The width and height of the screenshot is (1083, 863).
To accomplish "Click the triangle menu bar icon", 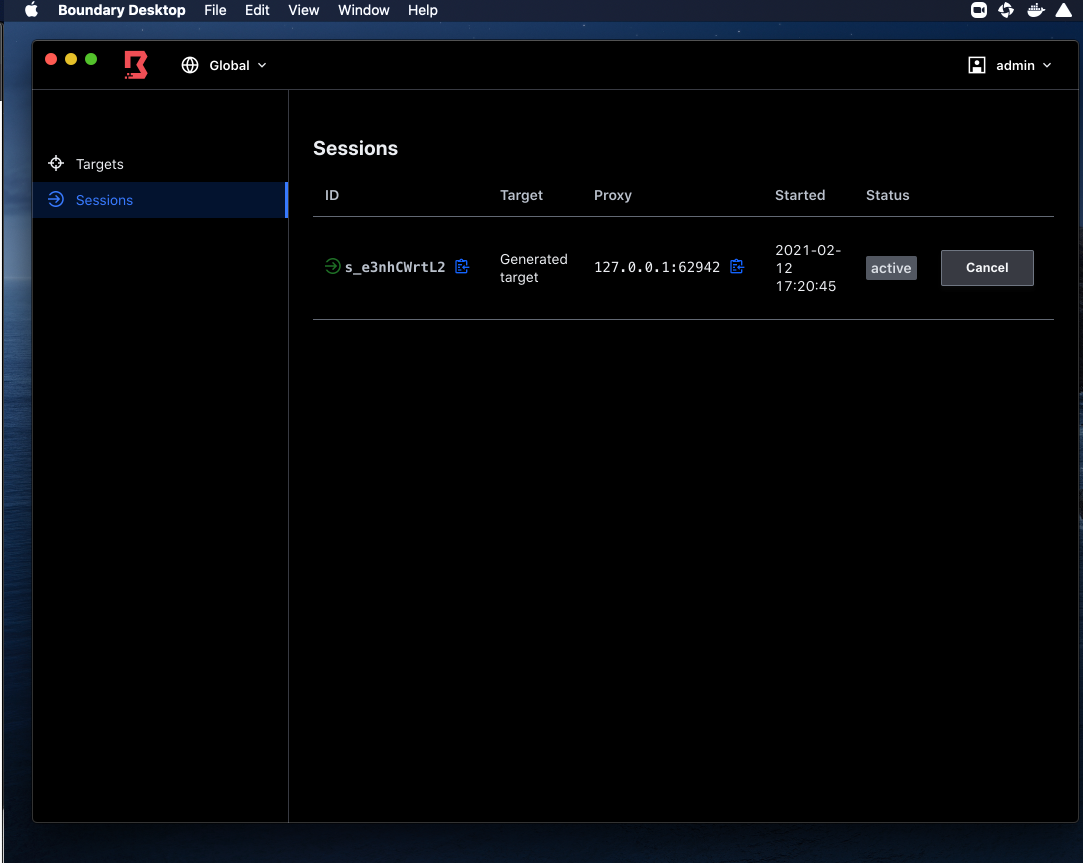I will click(x=1064, y=10).
